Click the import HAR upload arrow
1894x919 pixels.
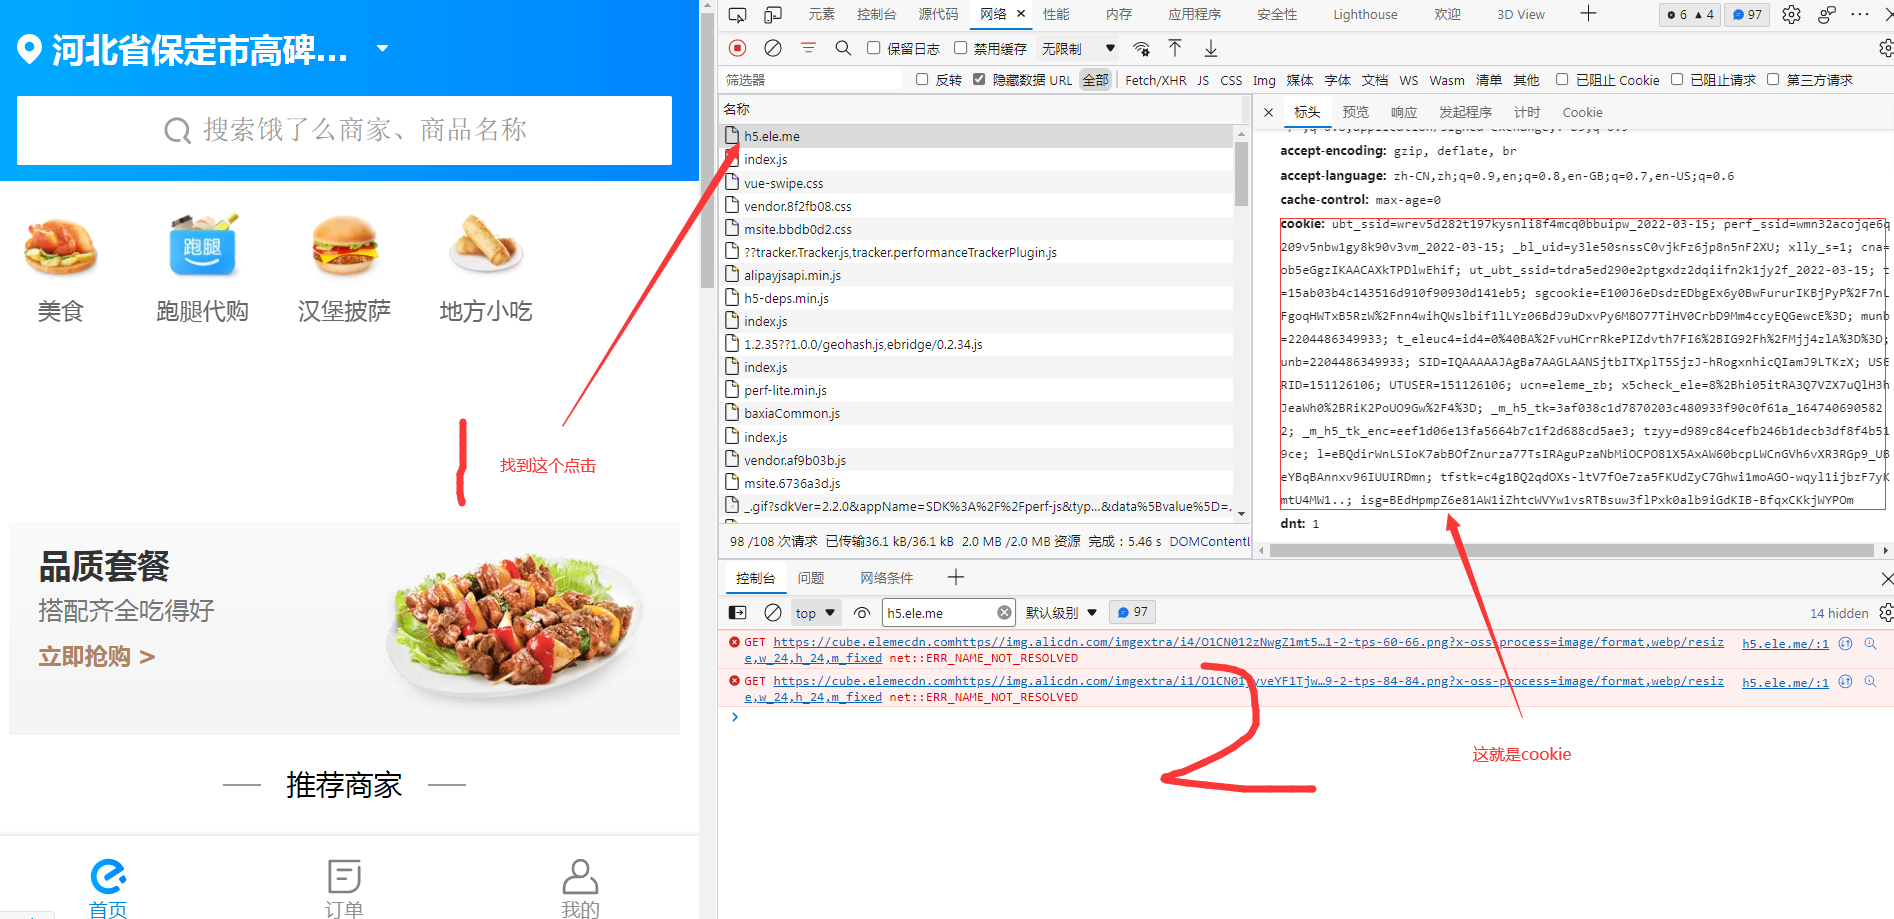(1175, 48)
